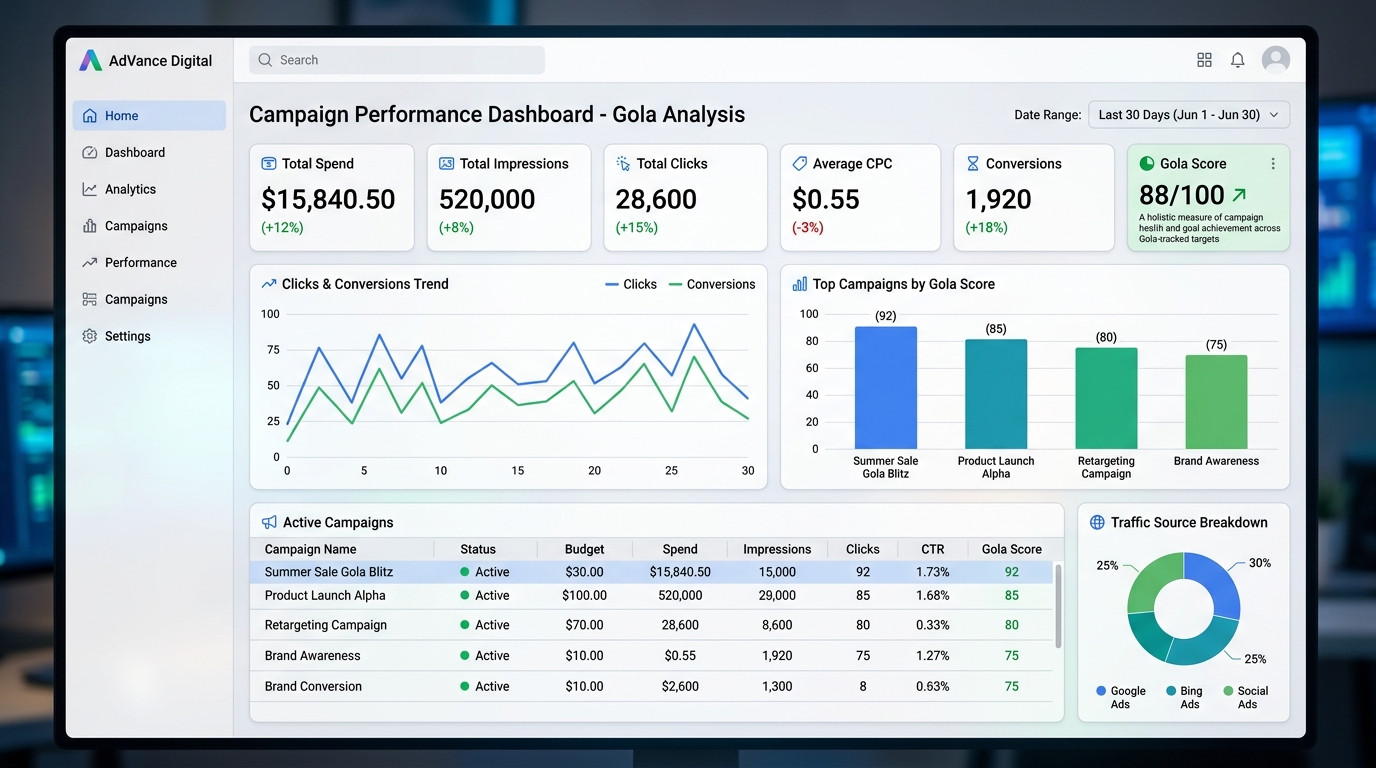
Task: Click the Social Ads legend dot
Action: point(1228,691)
